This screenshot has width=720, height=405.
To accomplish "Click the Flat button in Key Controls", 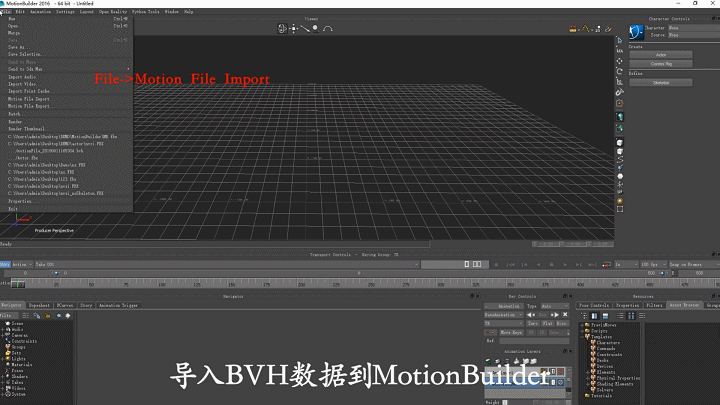I will click(x=547, y=324).
